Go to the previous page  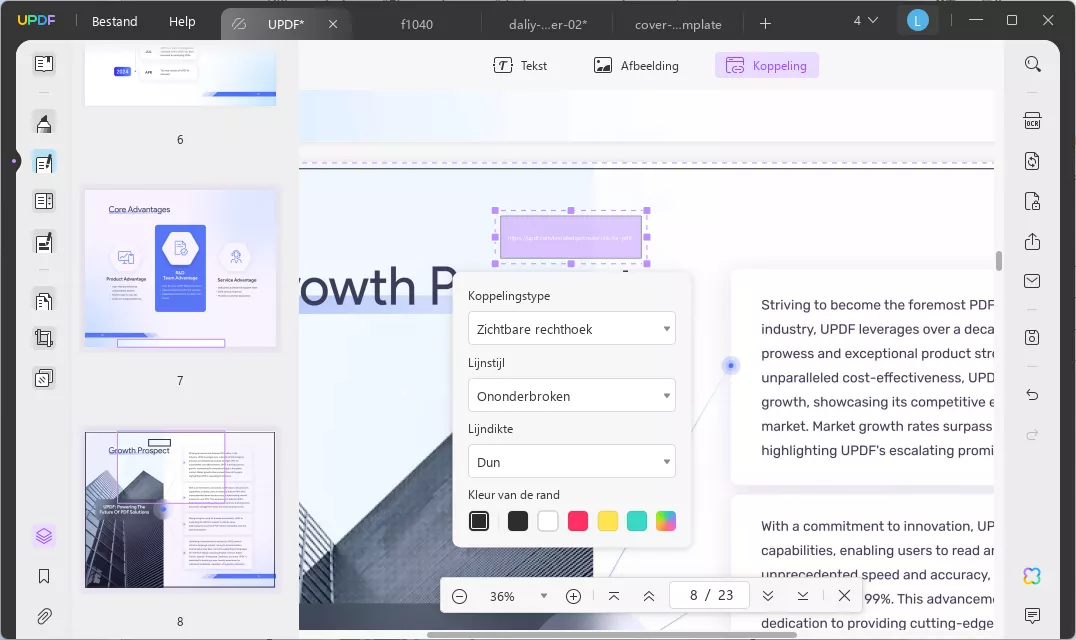point(648,596)
